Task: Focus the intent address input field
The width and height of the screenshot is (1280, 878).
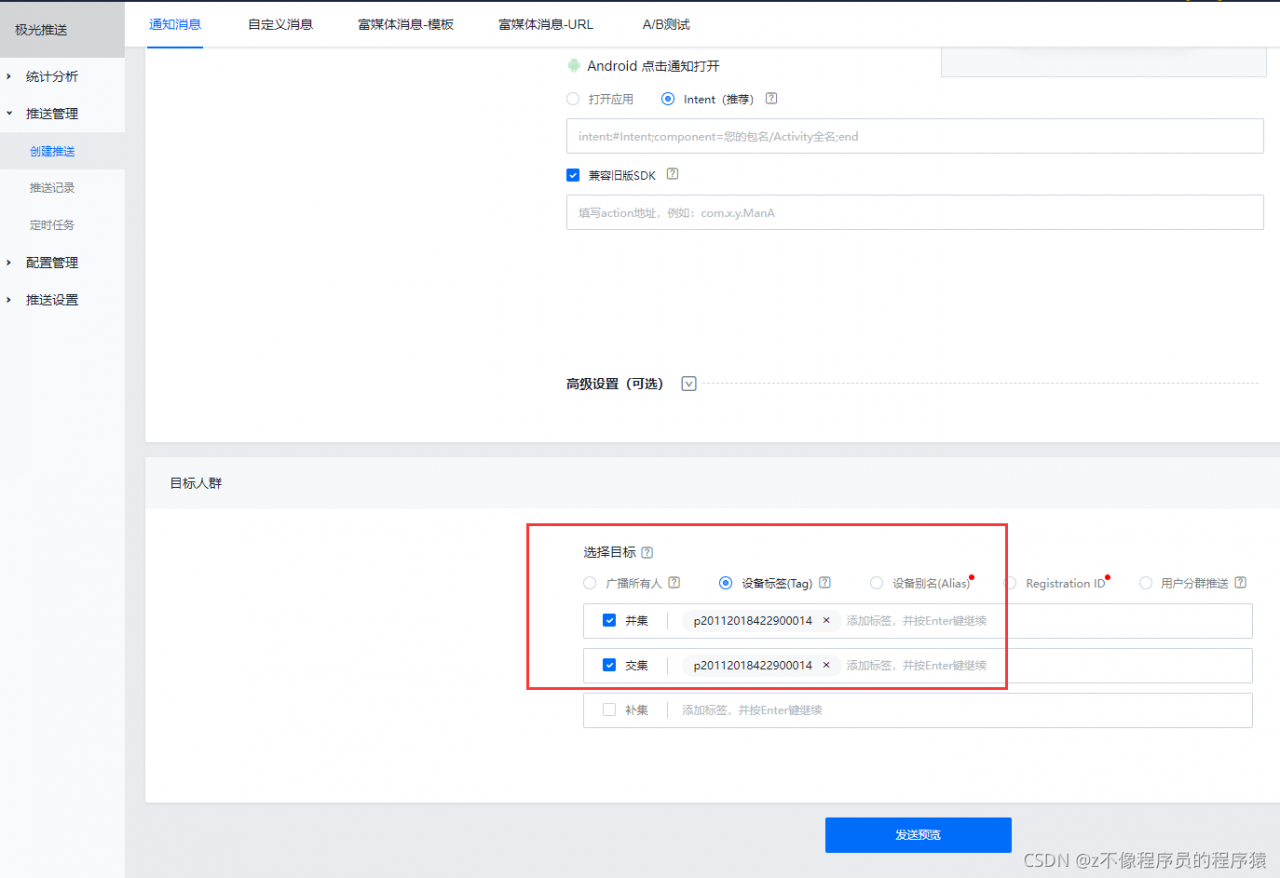Action: [915, 136]
